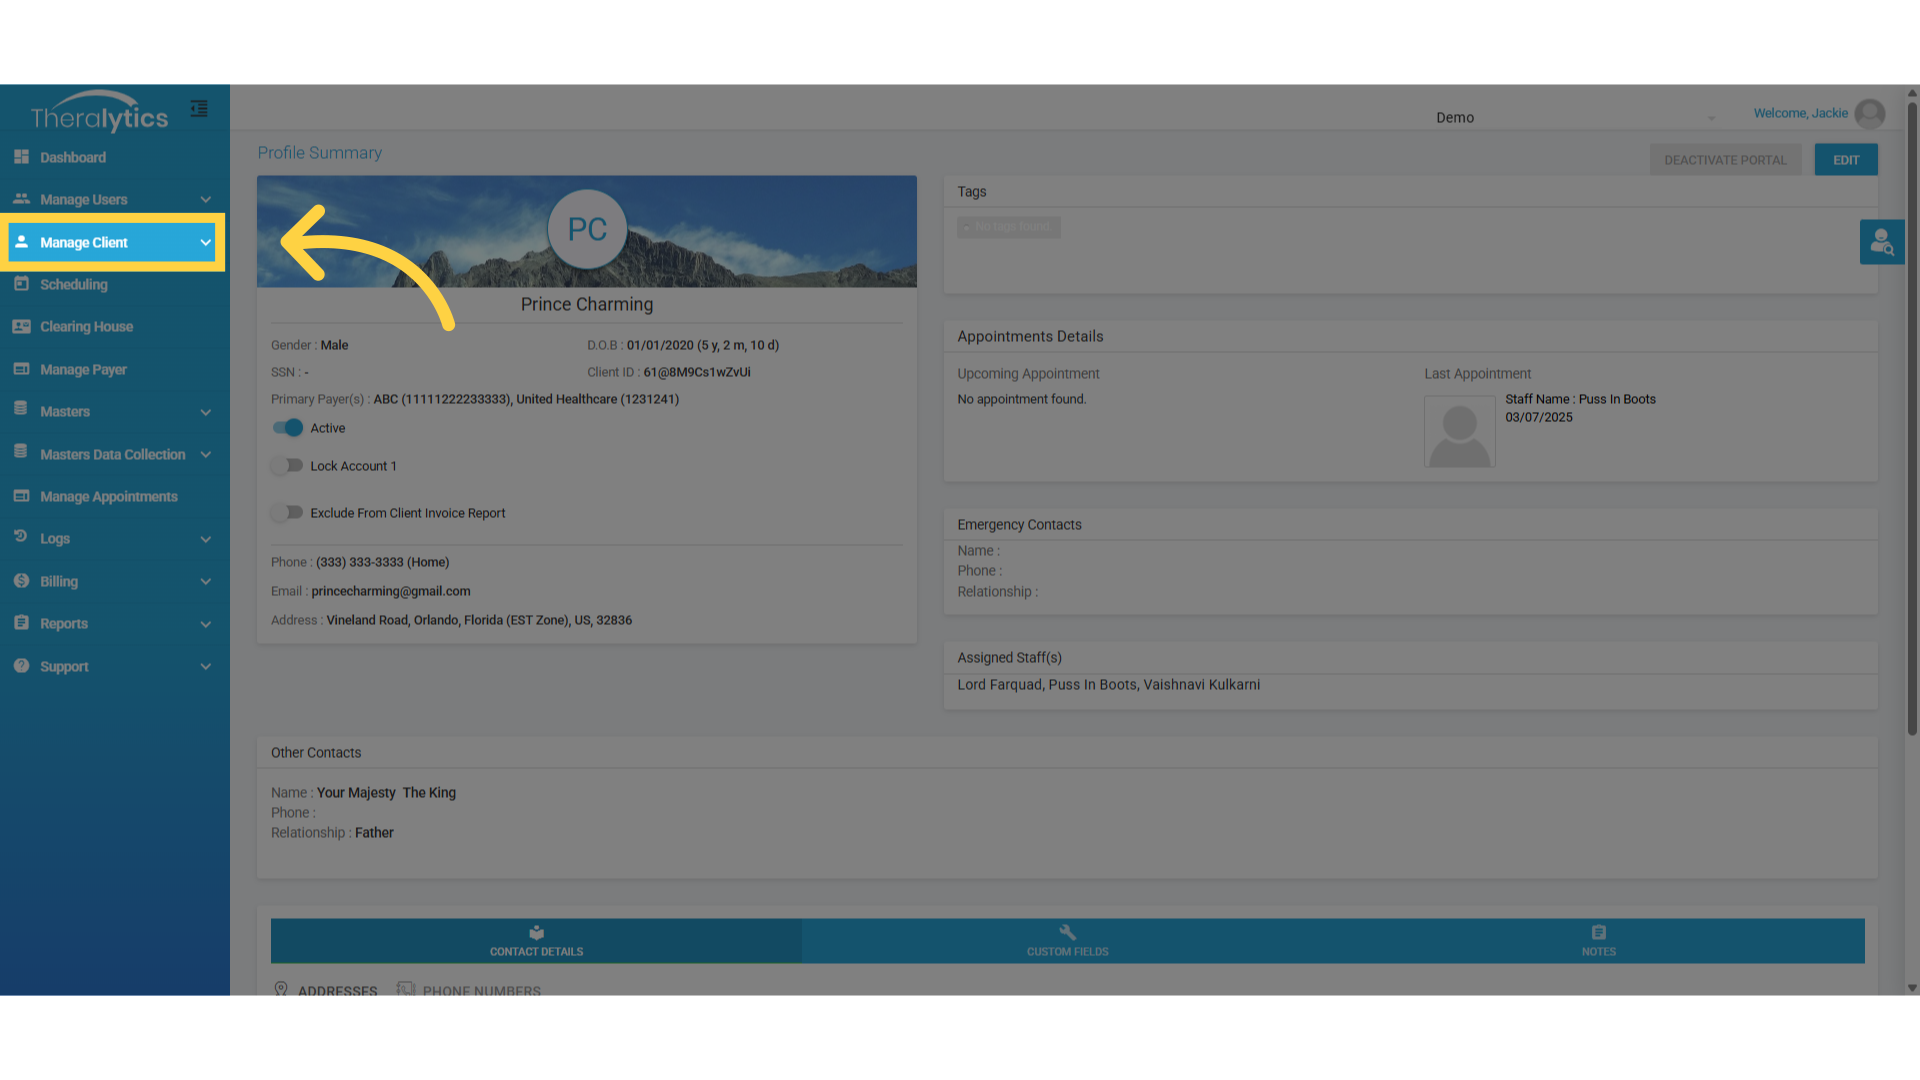Screen dimensions: 1920x1080
Task: Collapse the sidebar menu icon
Action: point(199,109)
